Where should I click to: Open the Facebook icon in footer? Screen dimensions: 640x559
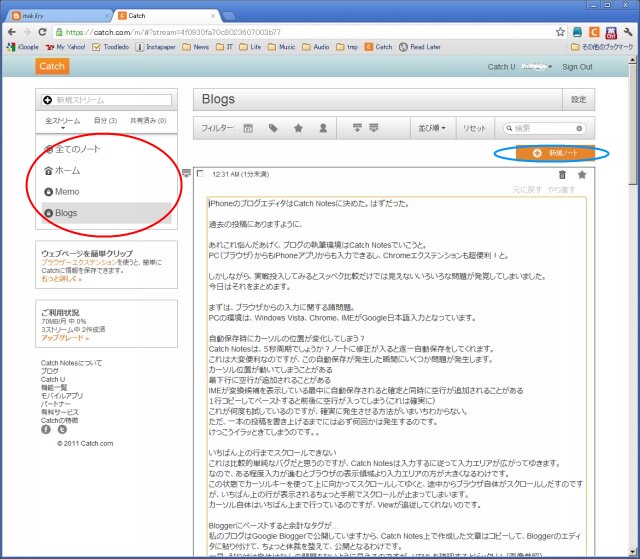pyautogui.click(x=46, y=429)
